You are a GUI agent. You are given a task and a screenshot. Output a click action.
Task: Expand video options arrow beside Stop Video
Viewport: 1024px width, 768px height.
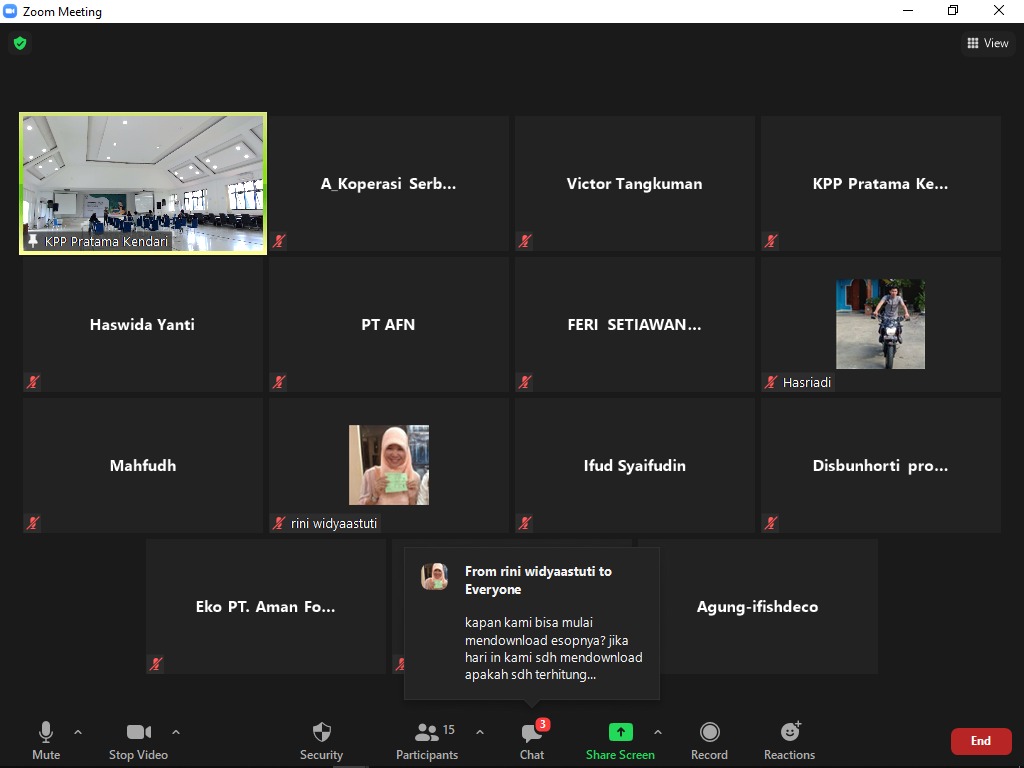[x=176, y=732]
